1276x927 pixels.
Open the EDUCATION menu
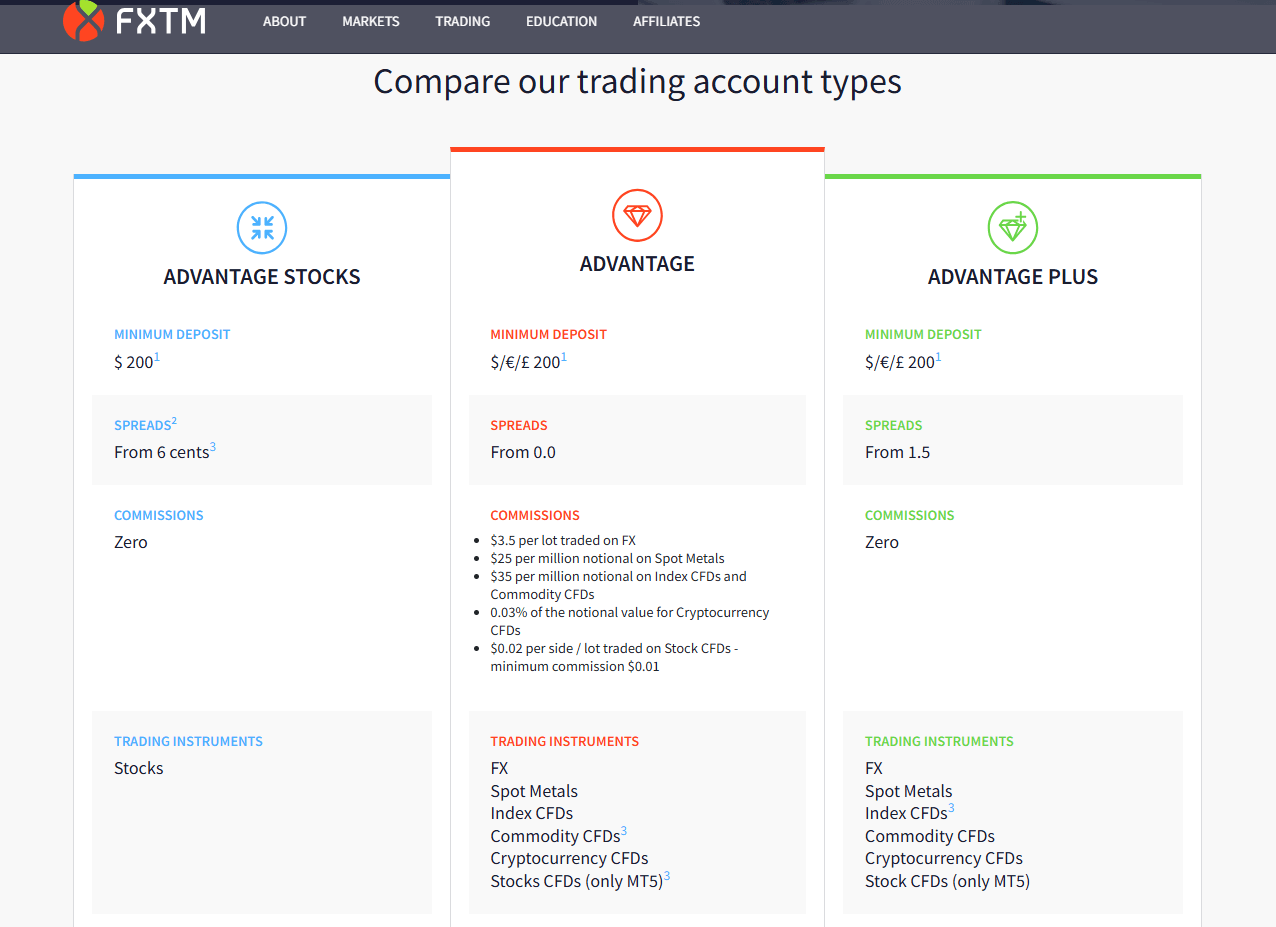(x=562, y=21)
